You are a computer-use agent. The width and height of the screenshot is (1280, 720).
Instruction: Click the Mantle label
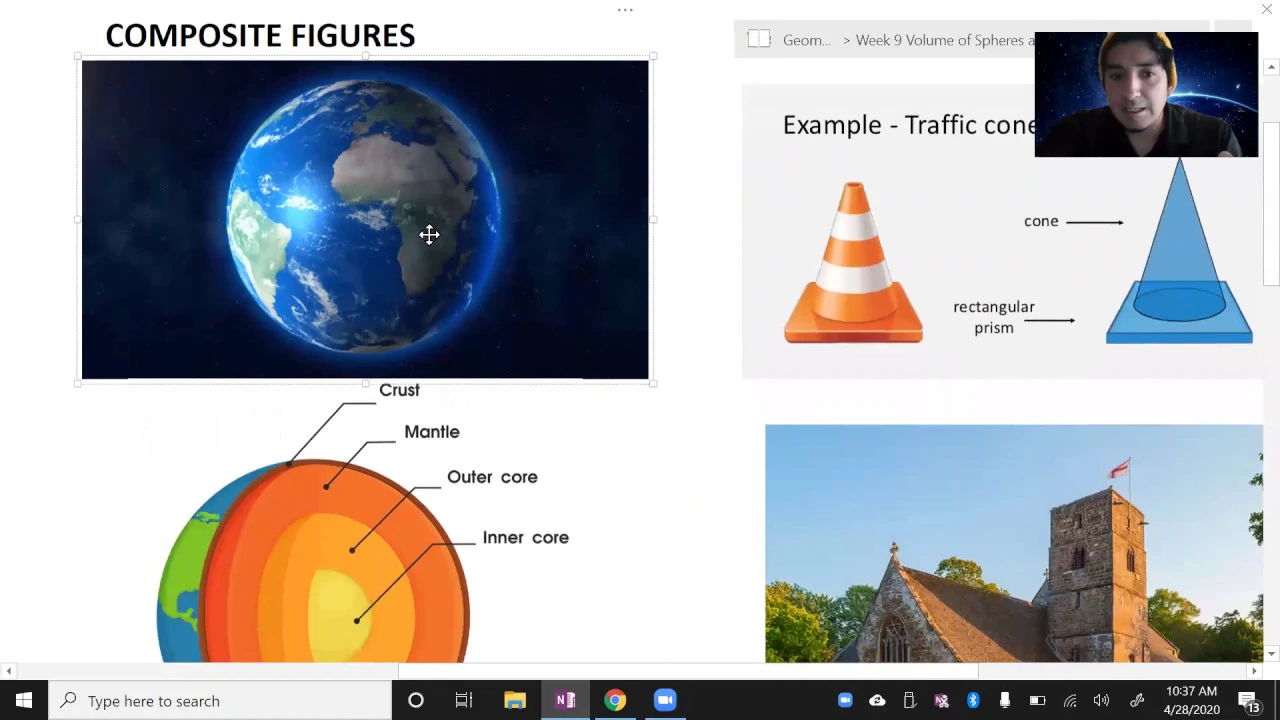tap(432, 432)
